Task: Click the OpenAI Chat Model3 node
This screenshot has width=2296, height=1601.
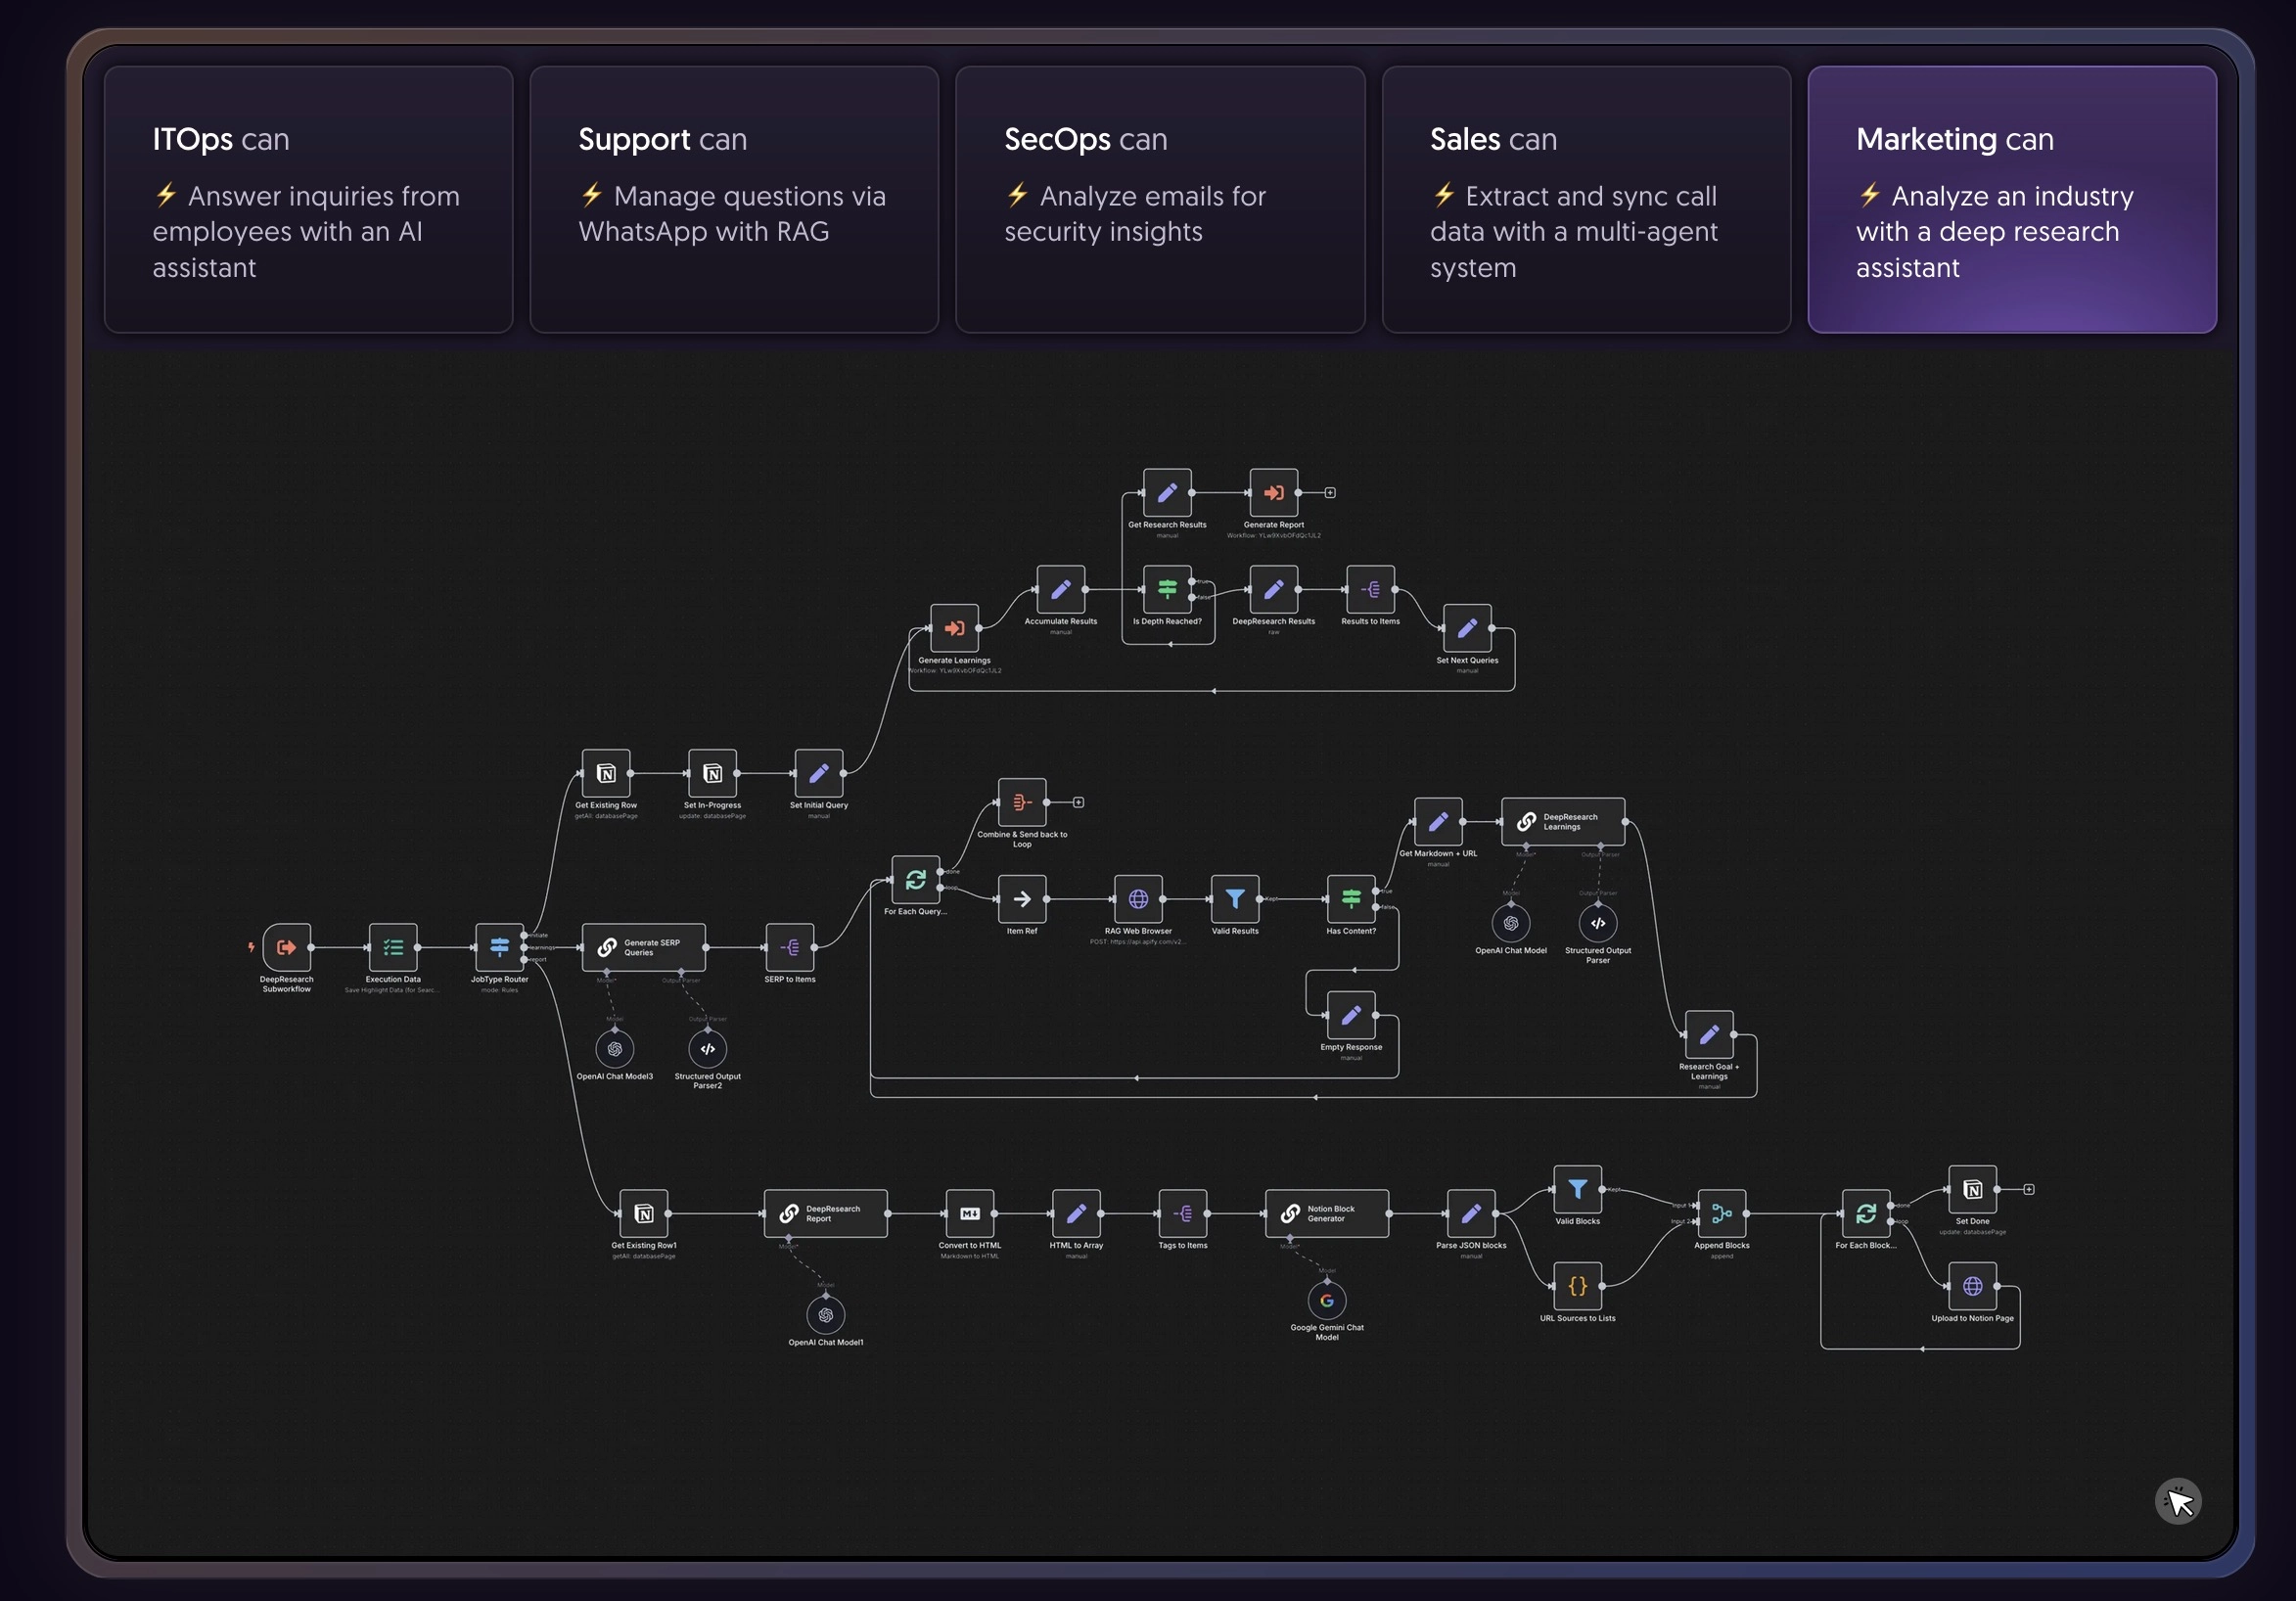Action: (616, 1048)
